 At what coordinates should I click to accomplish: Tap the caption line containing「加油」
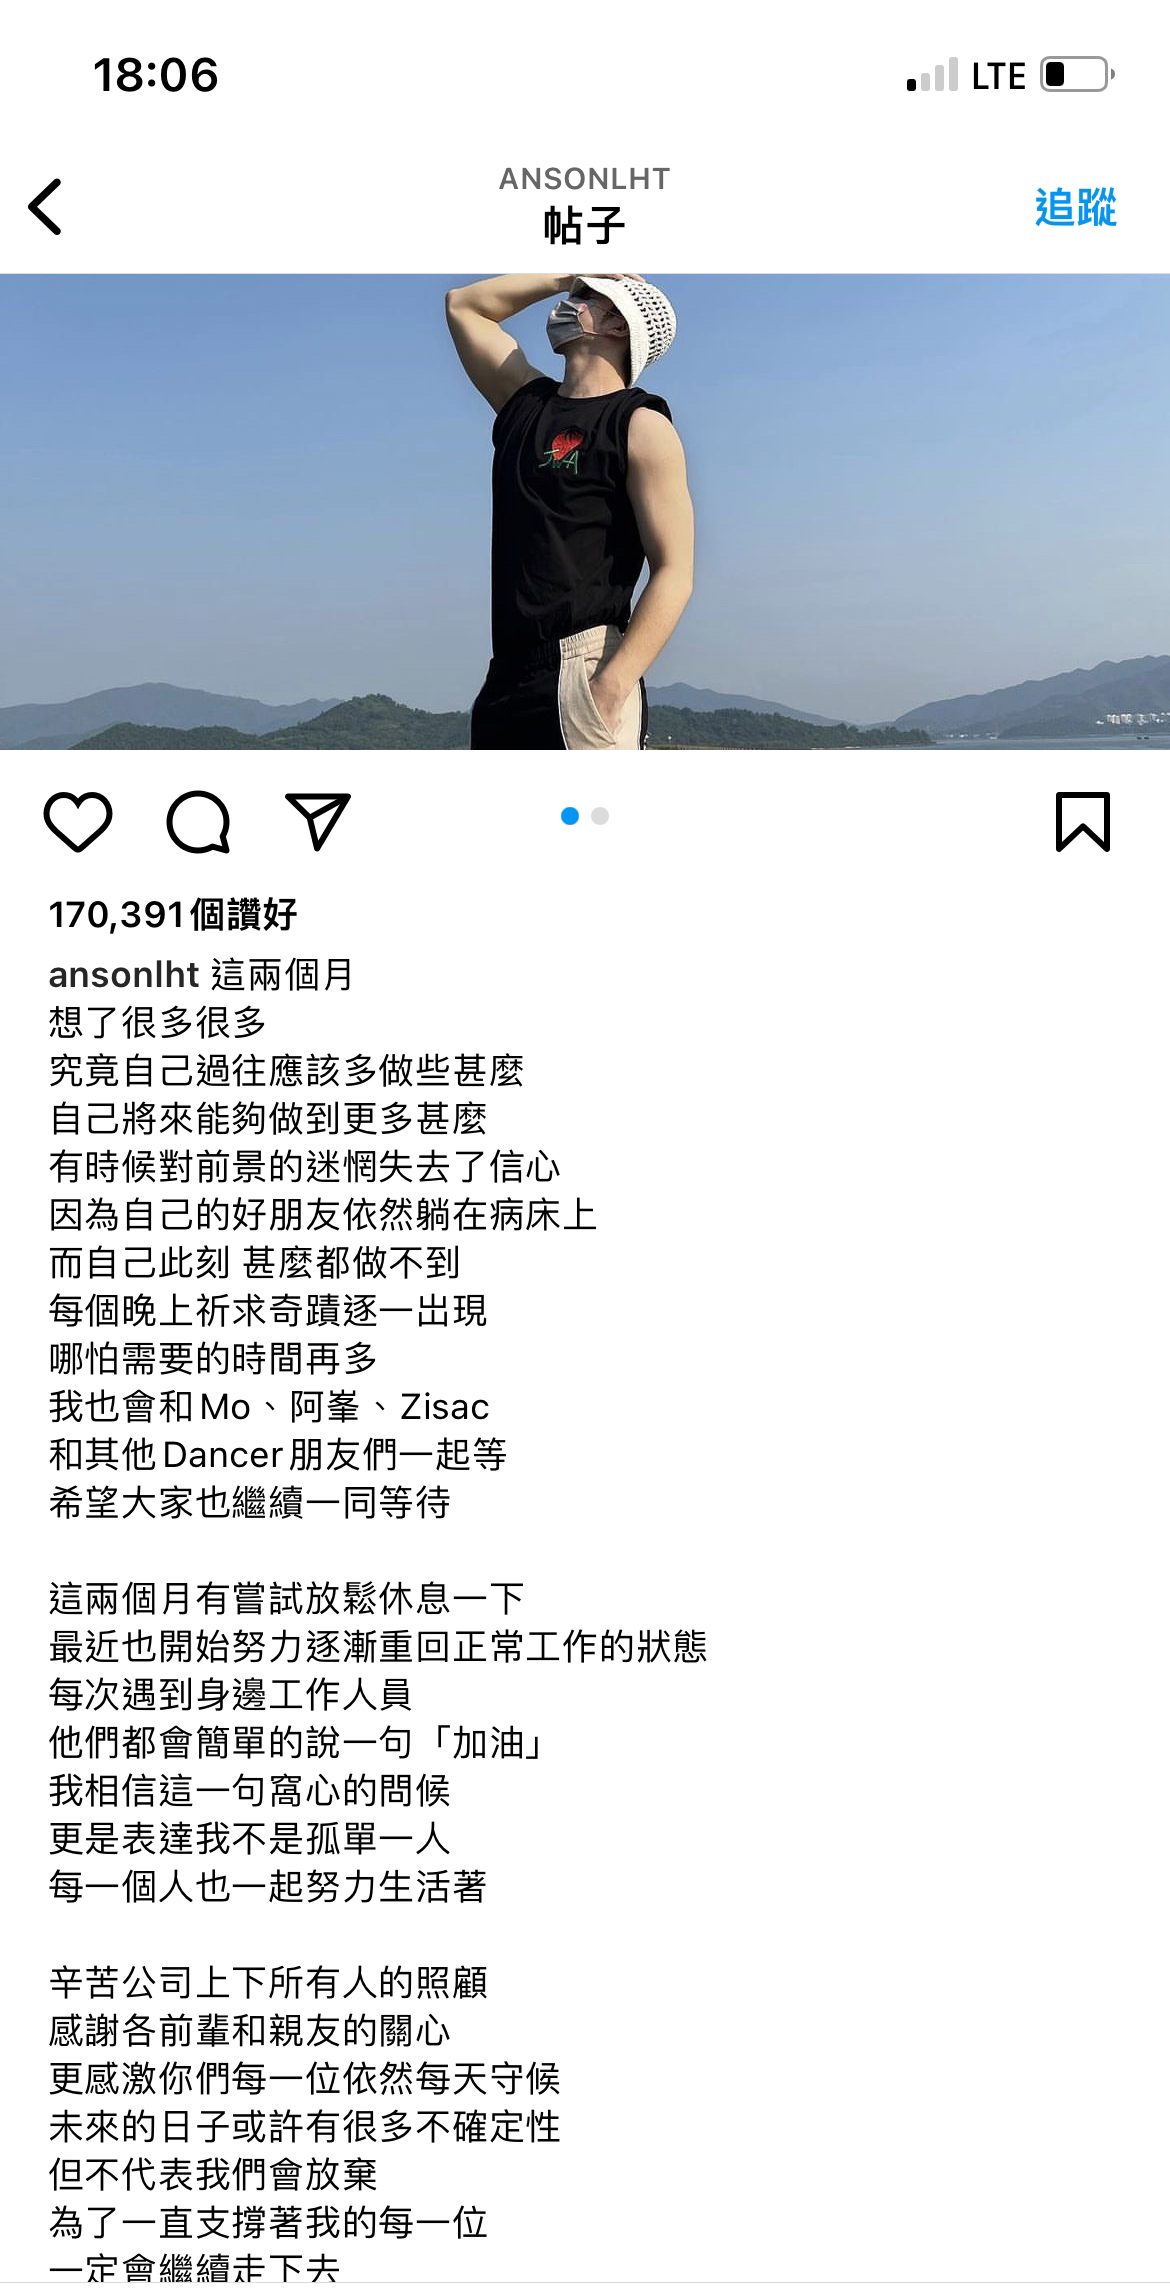[x=297, y=1742]
